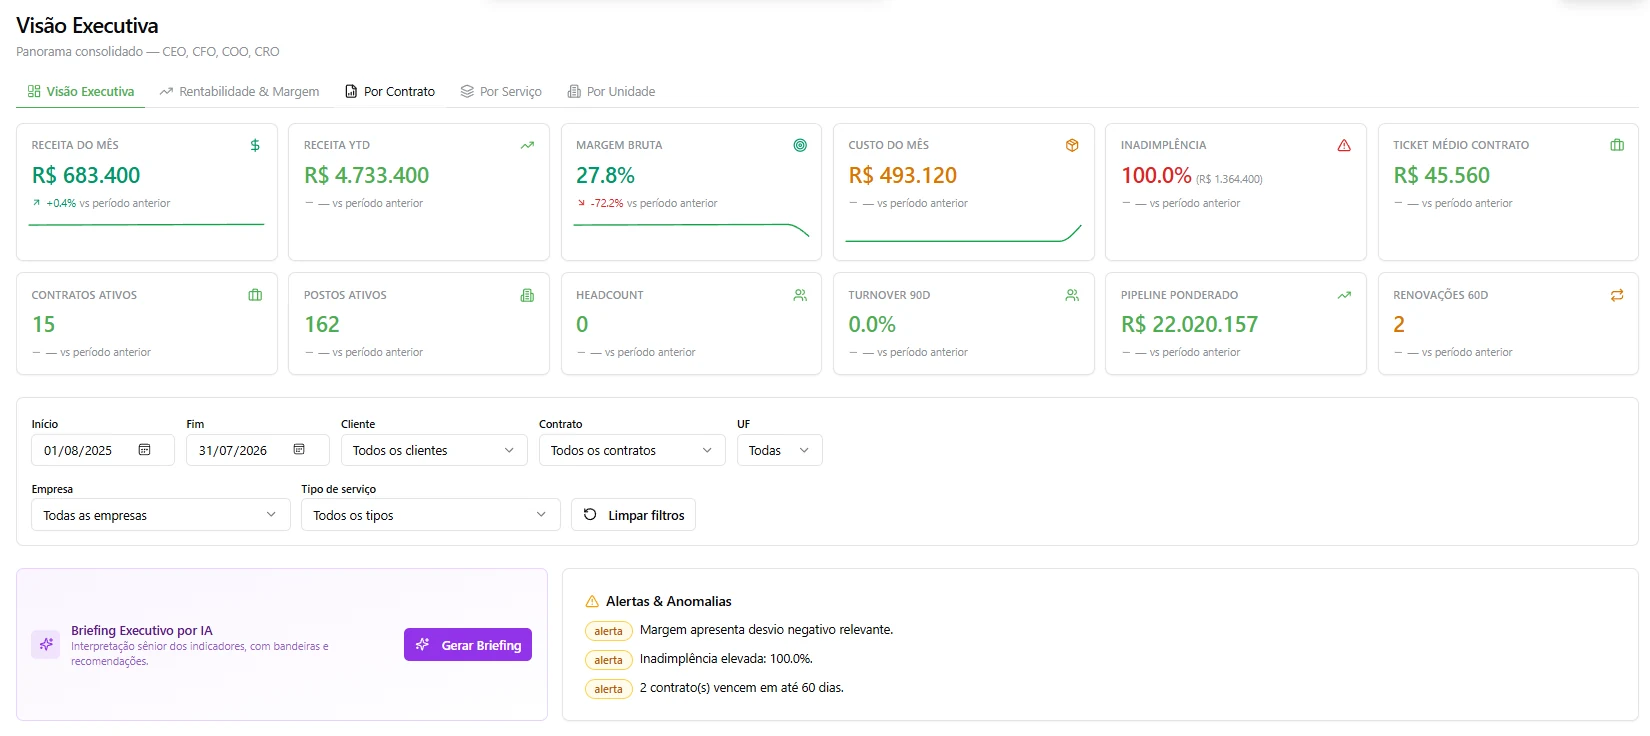Screen dimensions: 1650x736
Task: Click the (R$ 1.364.400) amount text
Action: click(x=1229, y=179)
